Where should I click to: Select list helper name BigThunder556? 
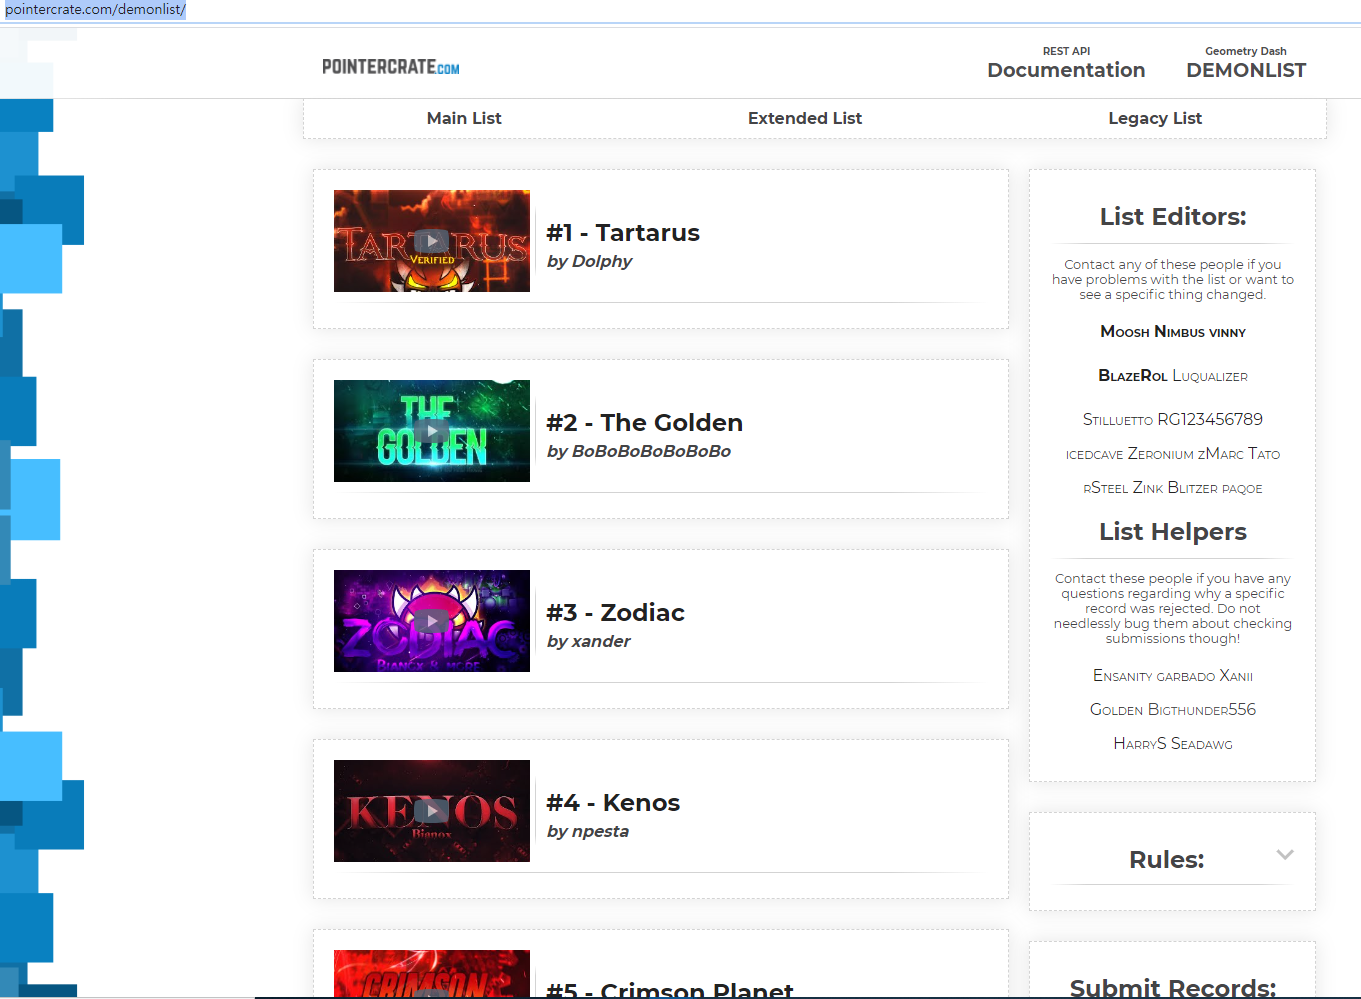tap(1202, 710)
